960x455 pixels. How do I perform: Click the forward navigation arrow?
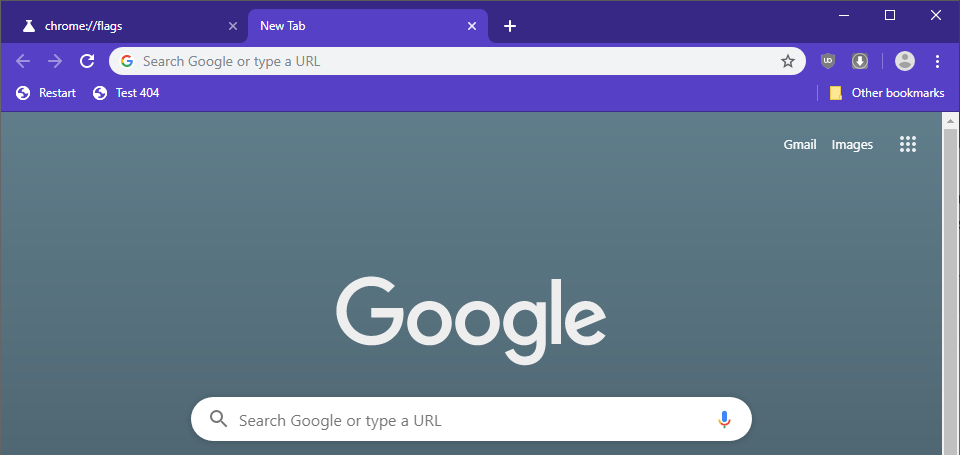click(x=55, y=61)
